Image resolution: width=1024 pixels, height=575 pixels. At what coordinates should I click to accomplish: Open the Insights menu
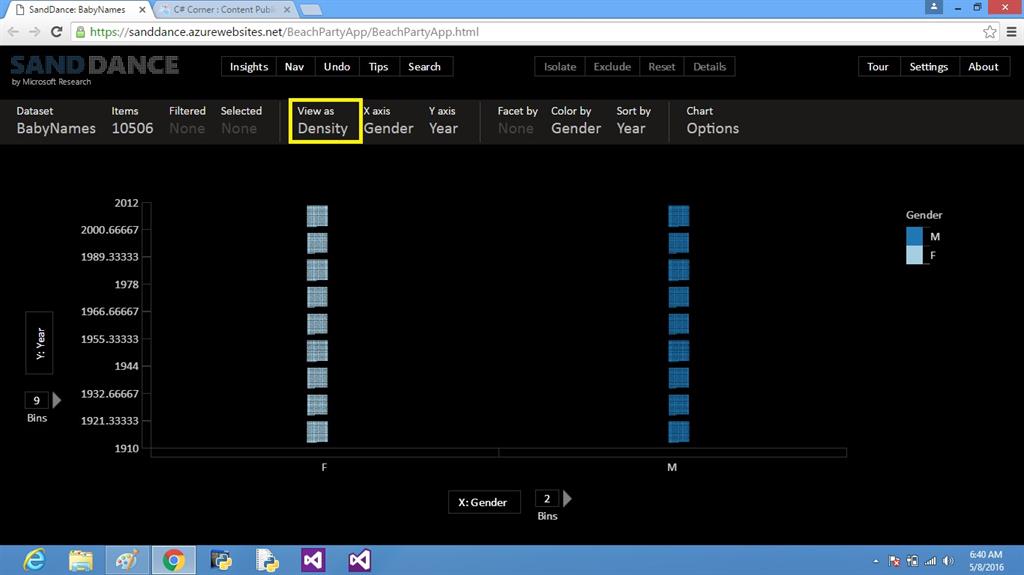coord(249,67)
